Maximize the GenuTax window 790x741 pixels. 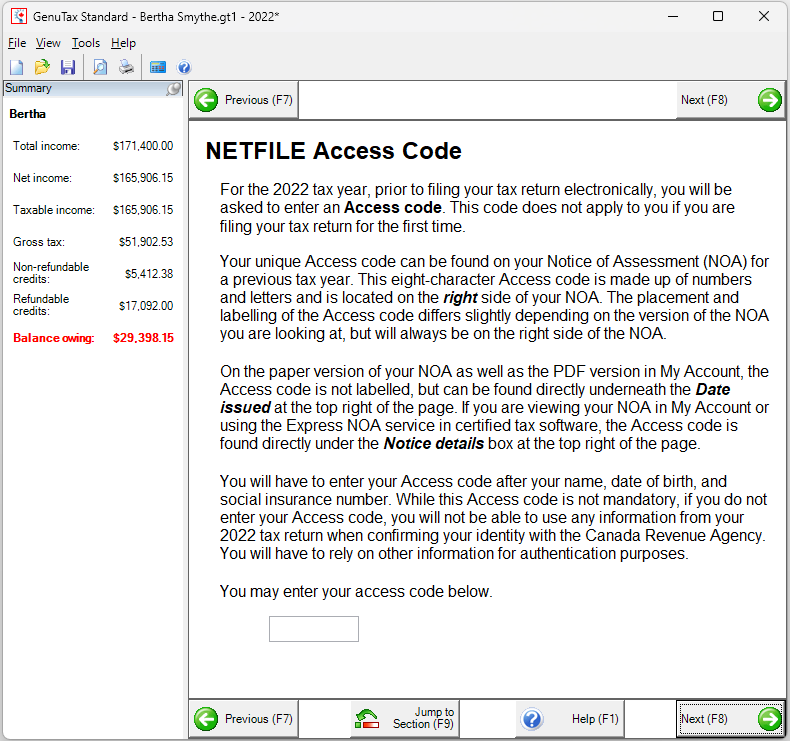pyautogui.click(x=718, y=16)
